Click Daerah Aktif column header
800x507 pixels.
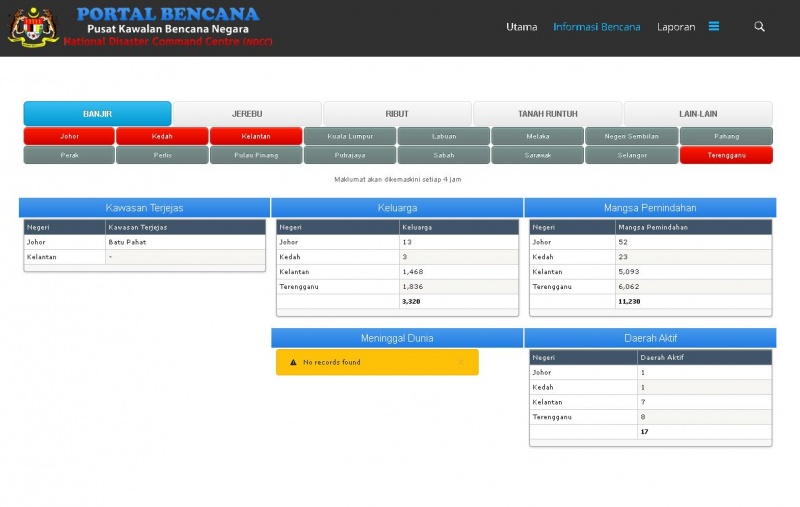[704, 357]
